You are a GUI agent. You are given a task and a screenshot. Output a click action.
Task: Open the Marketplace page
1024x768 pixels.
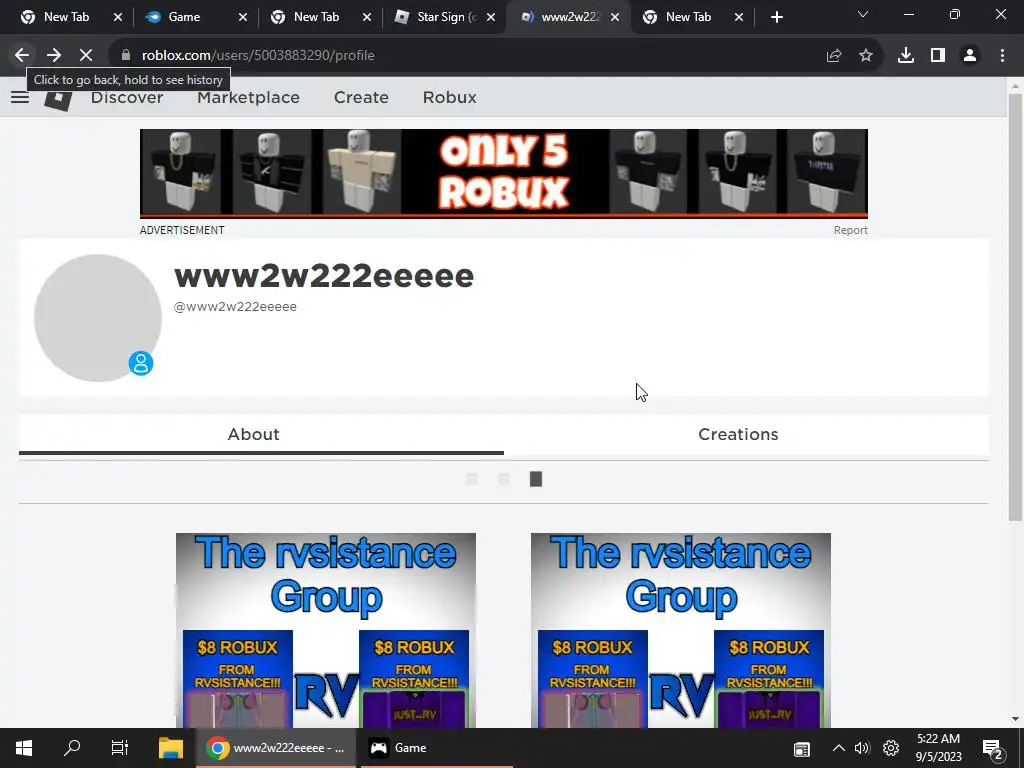click(x=248, y=97)
